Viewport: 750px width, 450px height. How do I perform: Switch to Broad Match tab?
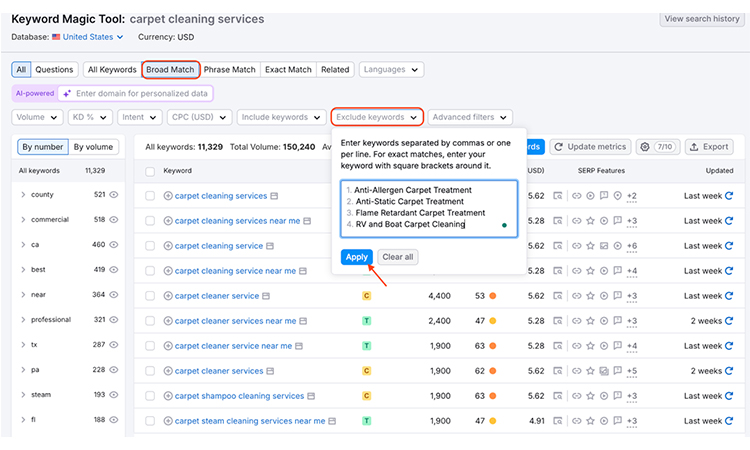[170, 69]
